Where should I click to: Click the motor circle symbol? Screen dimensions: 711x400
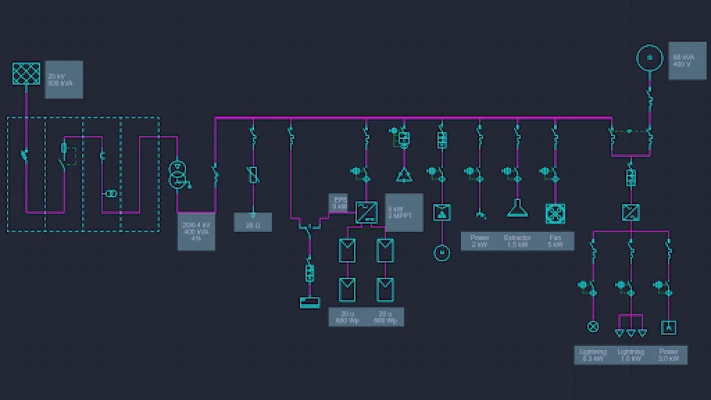(x=442, y=253)
